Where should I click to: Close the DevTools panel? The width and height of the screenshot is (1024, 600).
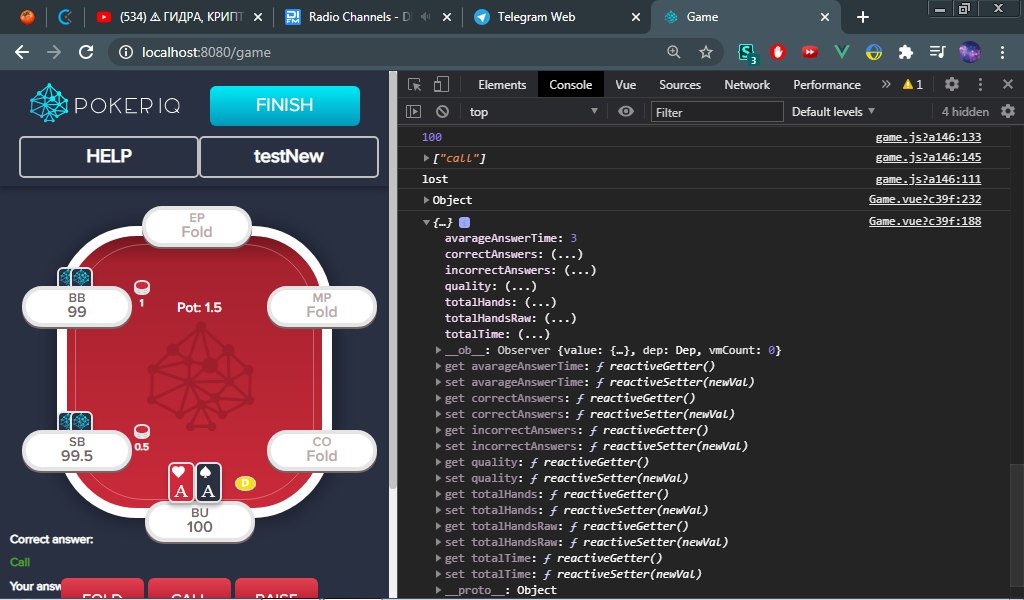pyautogui.click(x=1008, y=84)
